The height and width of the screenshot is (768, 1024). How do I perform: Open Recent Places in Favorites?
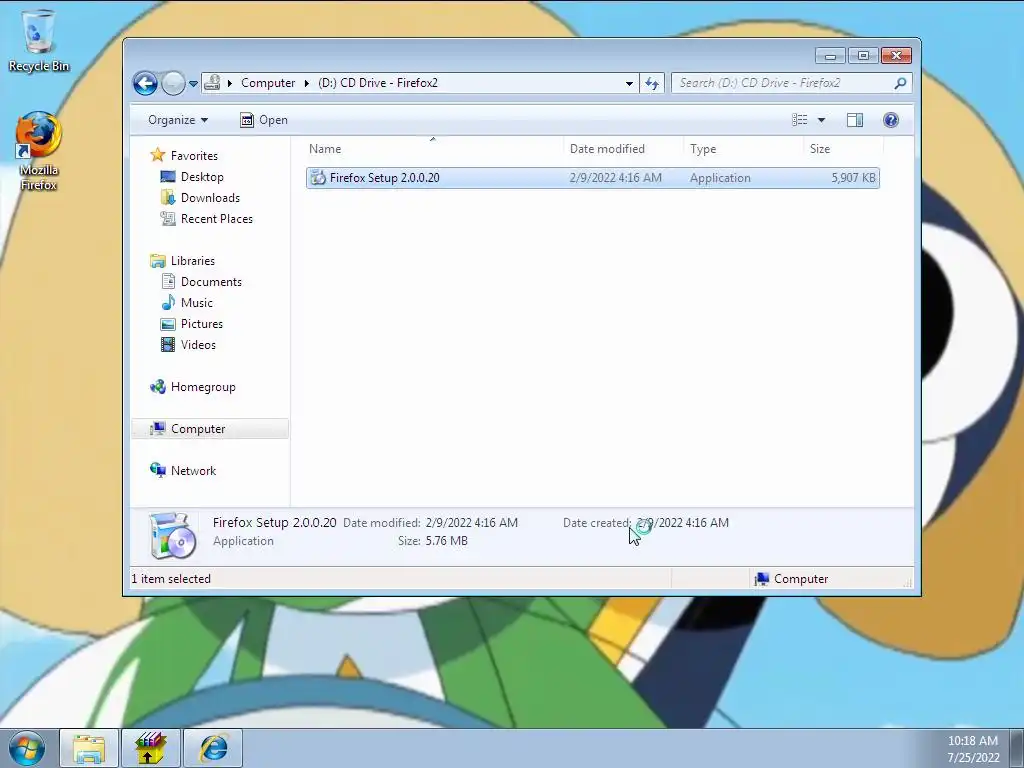pyautogui.click(x=216, y=218)
